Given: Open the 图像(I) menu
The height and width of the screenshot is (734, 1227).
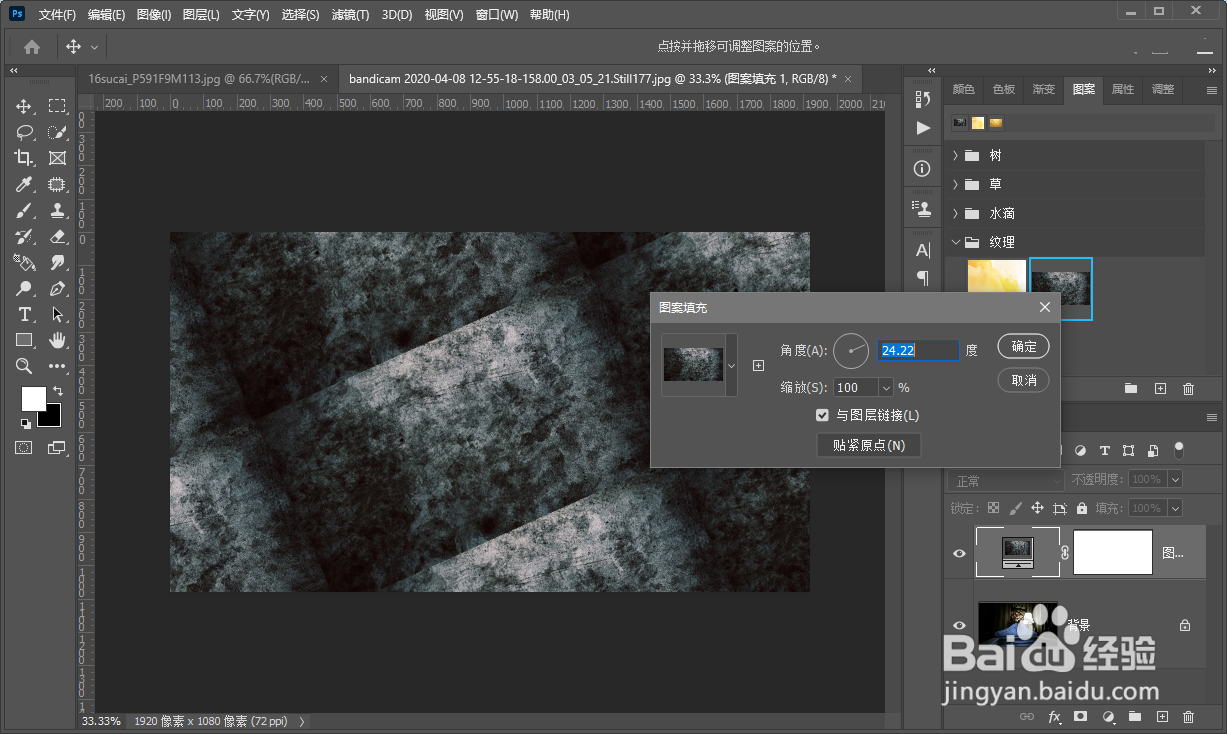Looking at the screenshot, I should click(x=154, y=15).
